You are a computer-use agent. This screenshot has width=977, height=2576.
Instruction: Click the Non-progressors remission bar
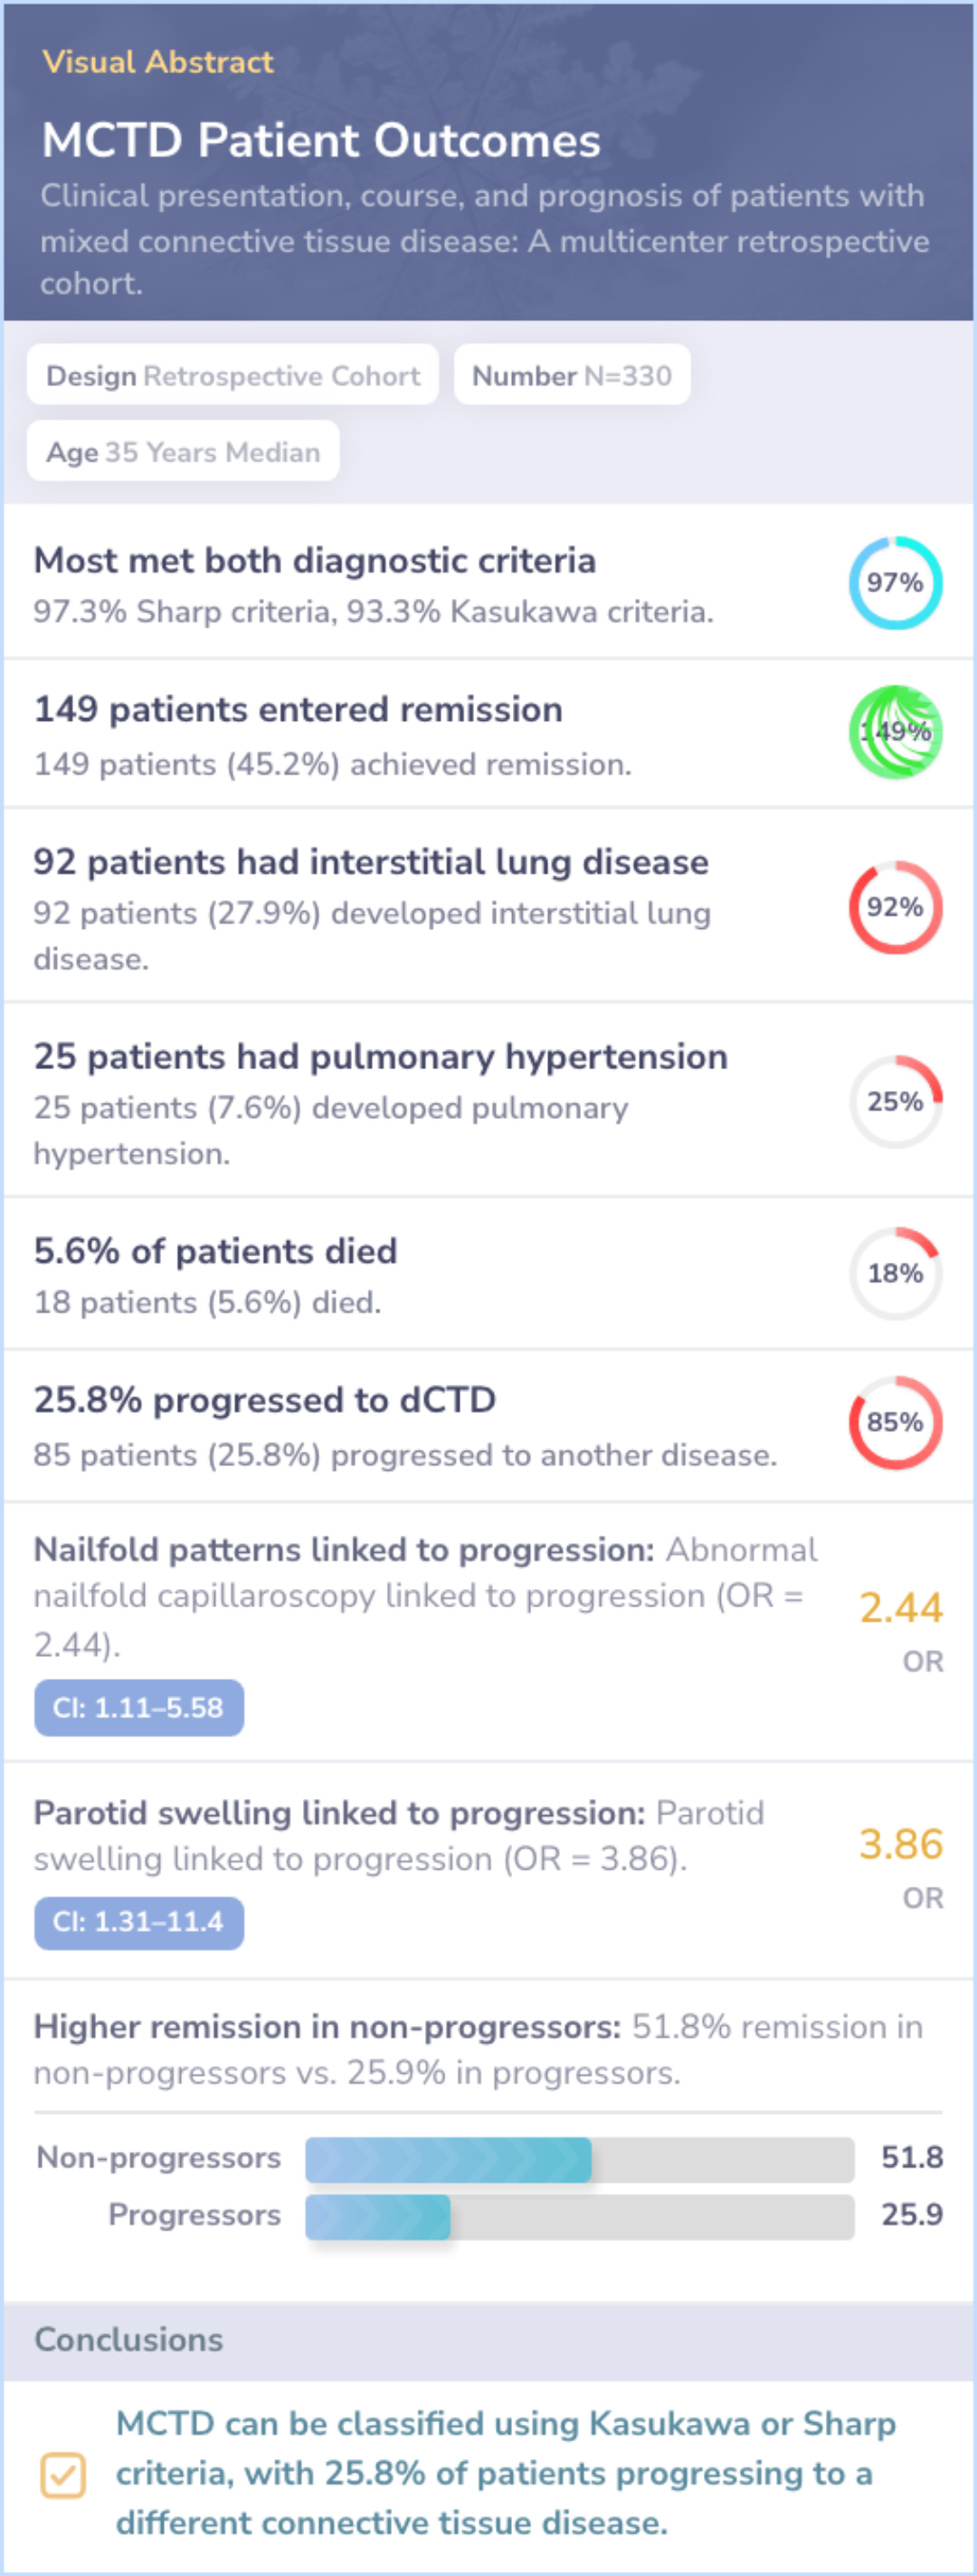pyautogui.click(x=579, y=2159)
